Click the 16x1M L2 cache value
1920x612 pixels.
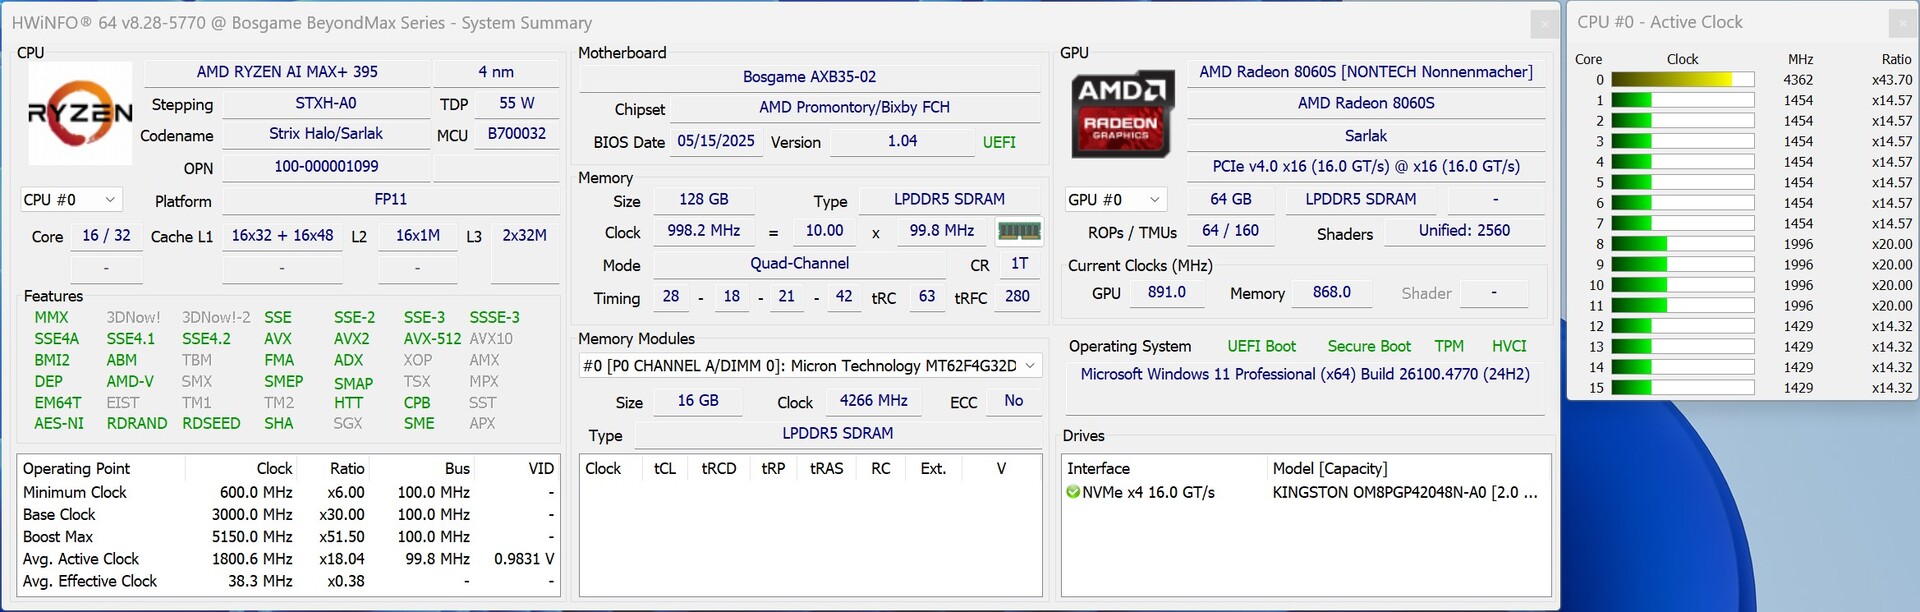[x=418, y=236]
